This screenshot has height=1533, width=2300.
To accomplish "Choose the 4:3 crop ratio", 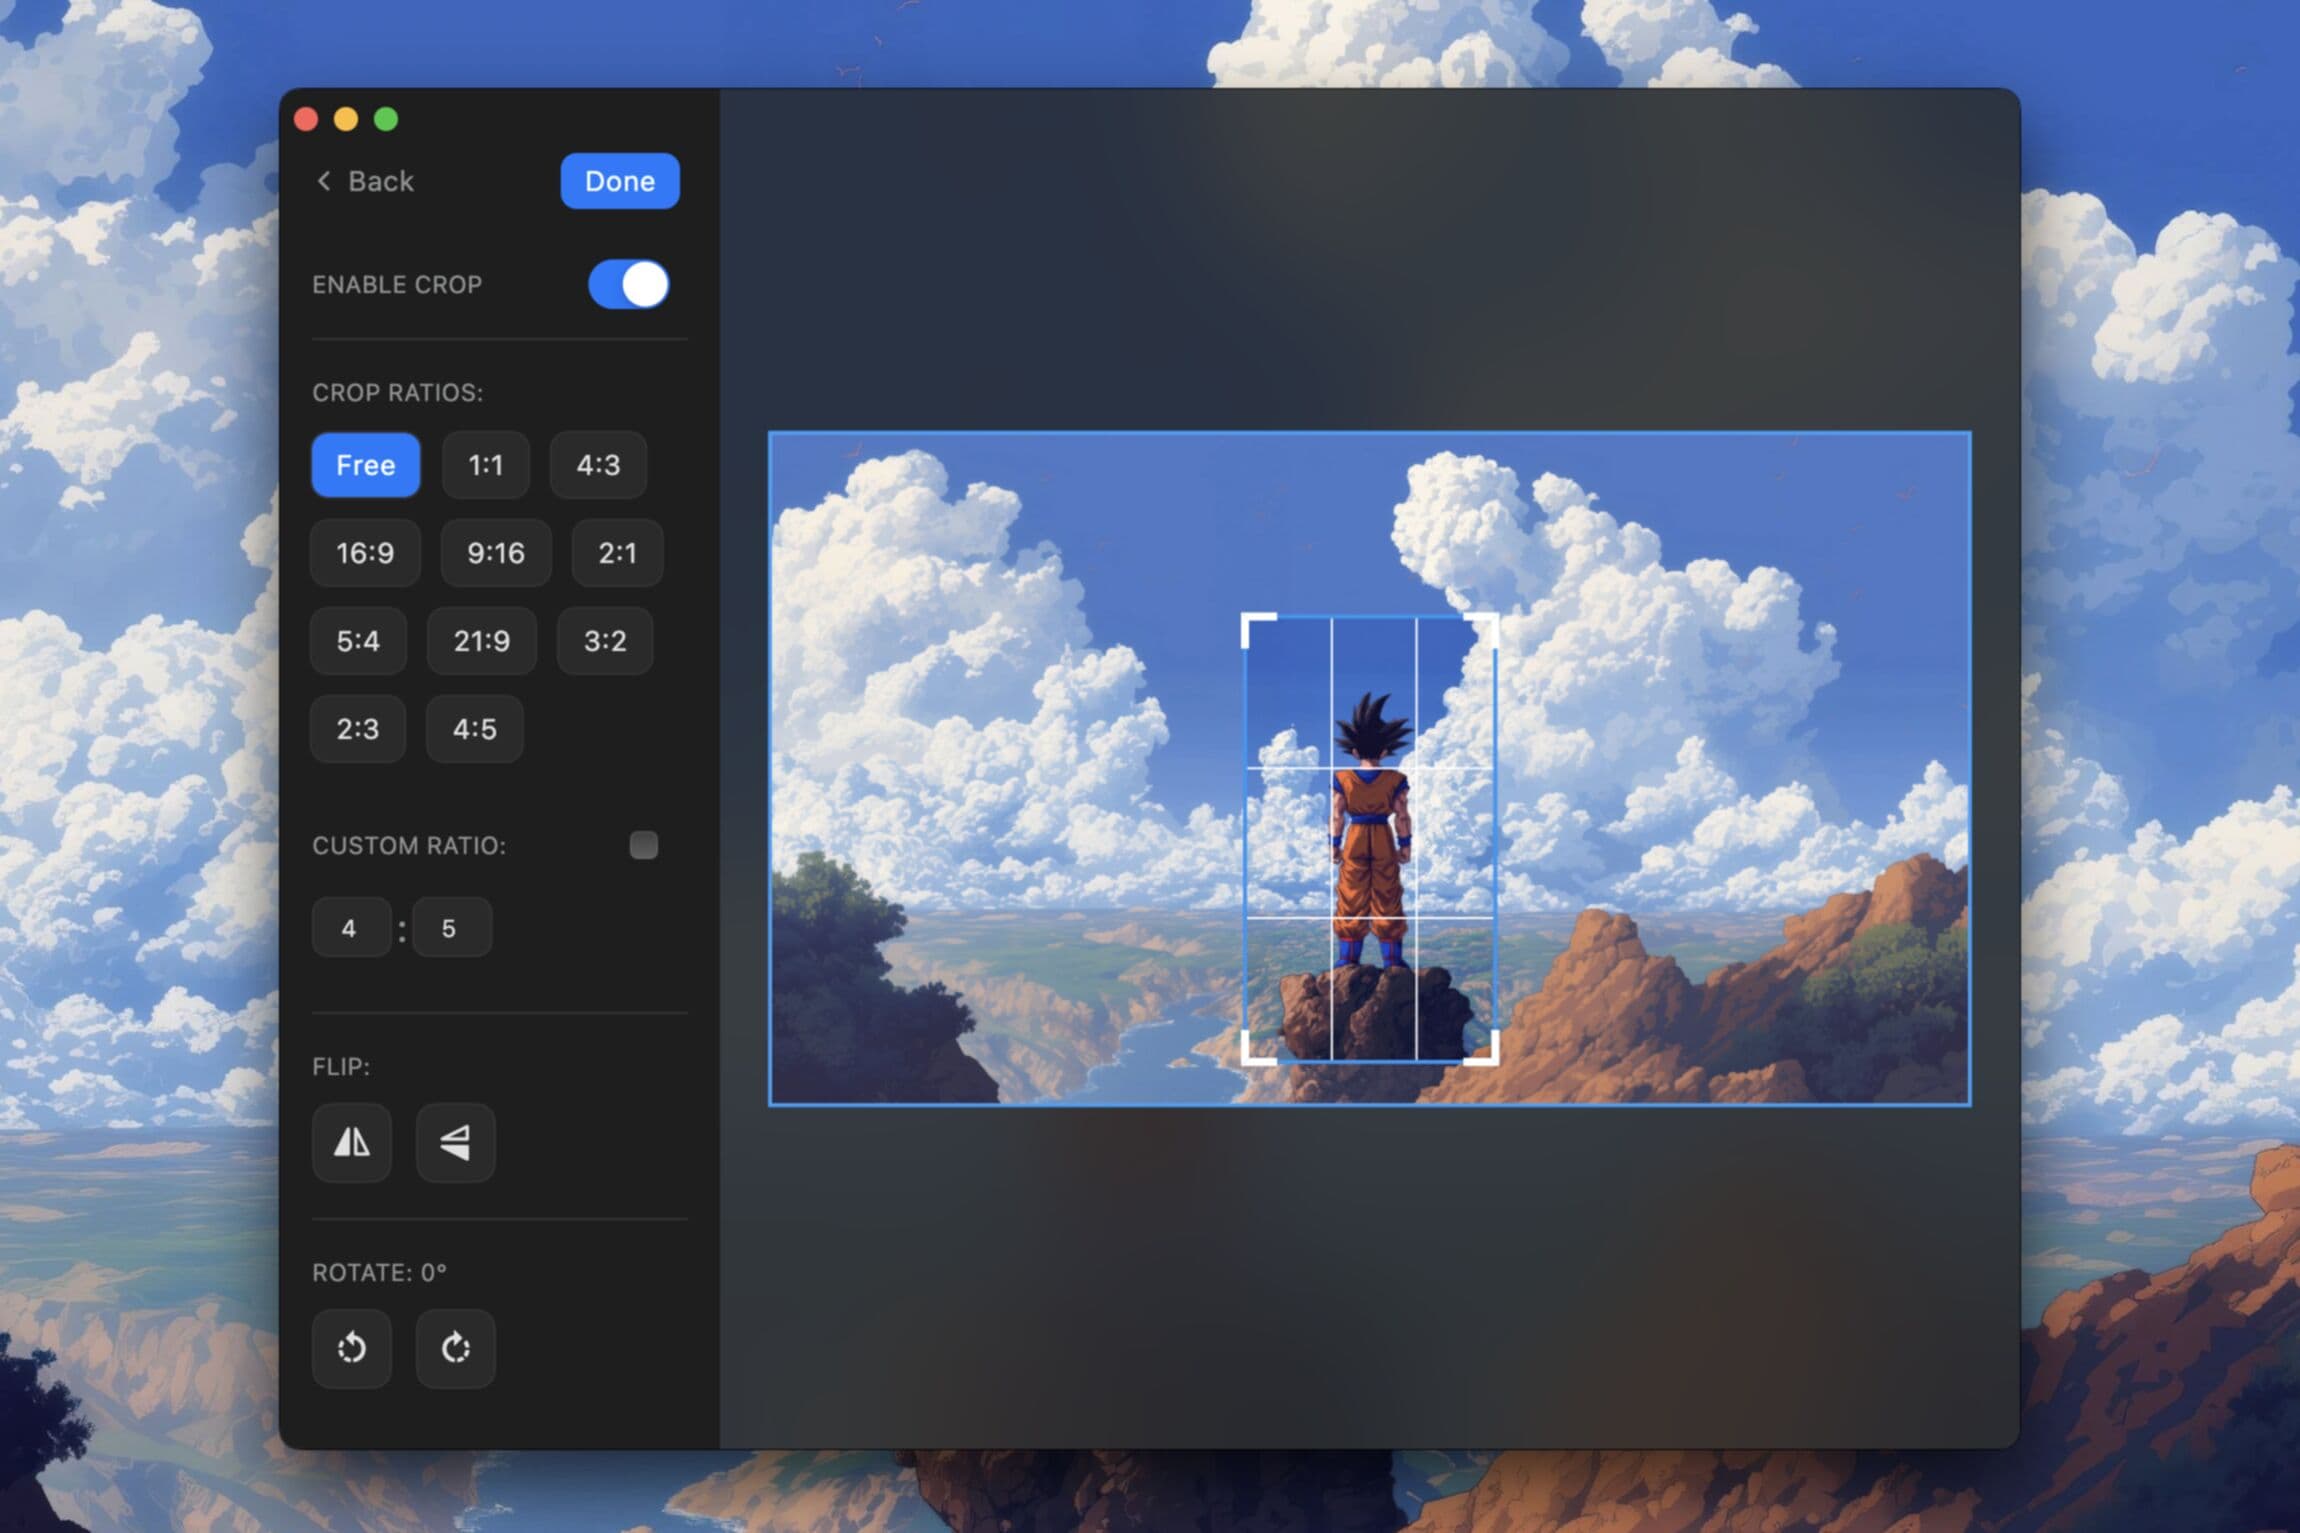I will (598, 465).
